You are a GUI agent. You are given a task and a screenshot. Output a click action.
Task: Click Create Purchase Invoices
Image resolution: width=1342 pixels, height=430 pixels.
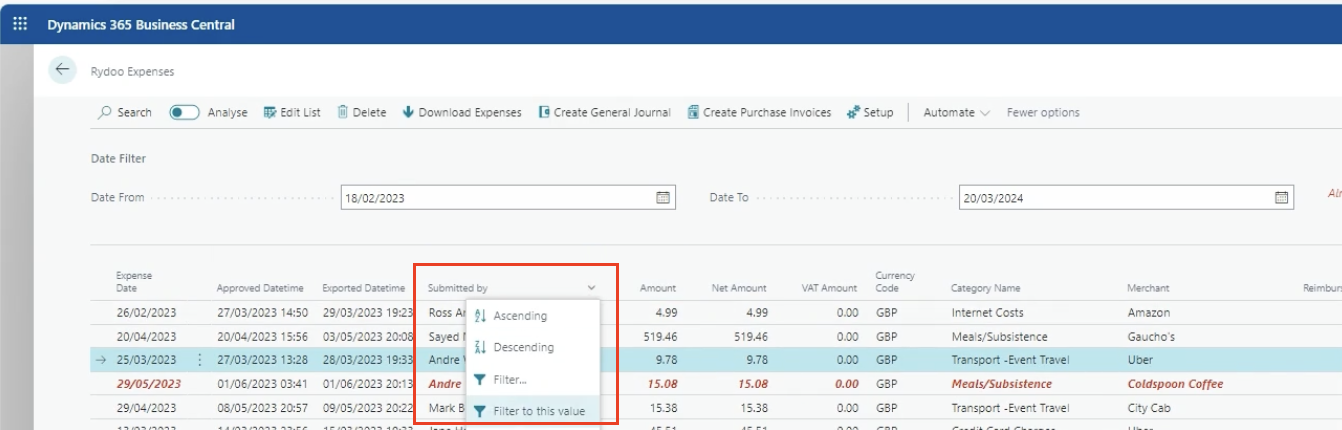tap(759, 112)
